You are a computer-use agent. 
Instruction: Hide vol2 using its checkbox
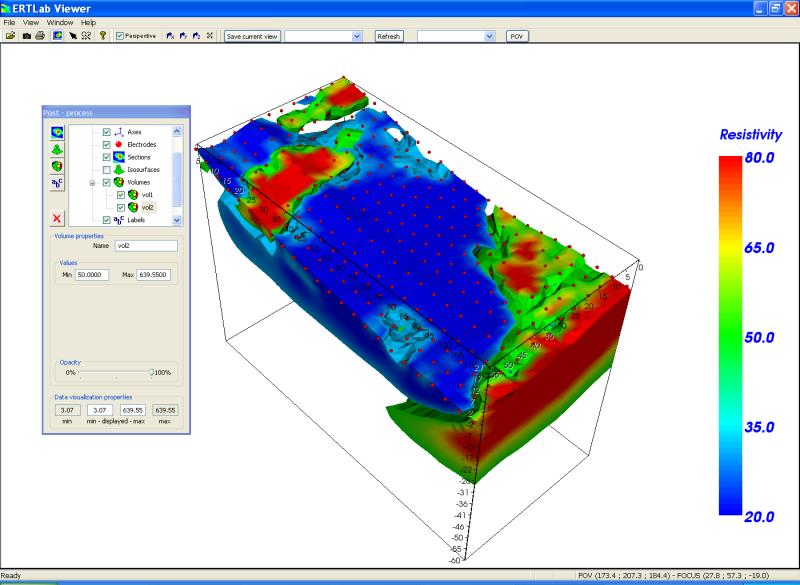tap(121, 208)
